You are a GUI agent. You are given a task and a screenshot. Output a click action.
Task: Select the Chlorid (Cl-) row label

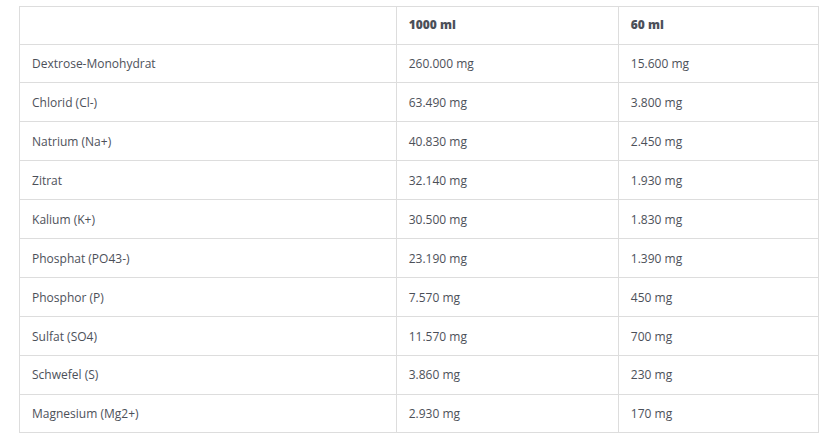tap(65, 103)
